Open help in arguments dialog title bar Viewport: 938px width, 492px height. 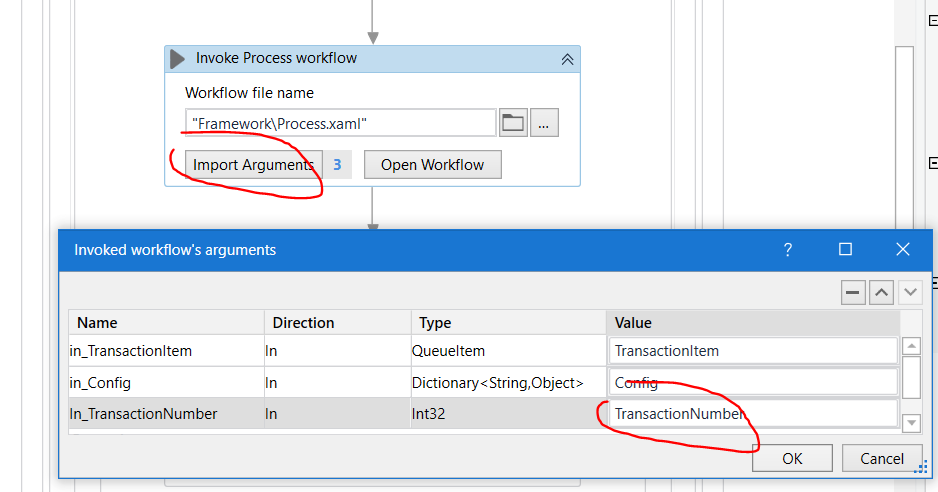pyautogui.click(x=788, y=250)
